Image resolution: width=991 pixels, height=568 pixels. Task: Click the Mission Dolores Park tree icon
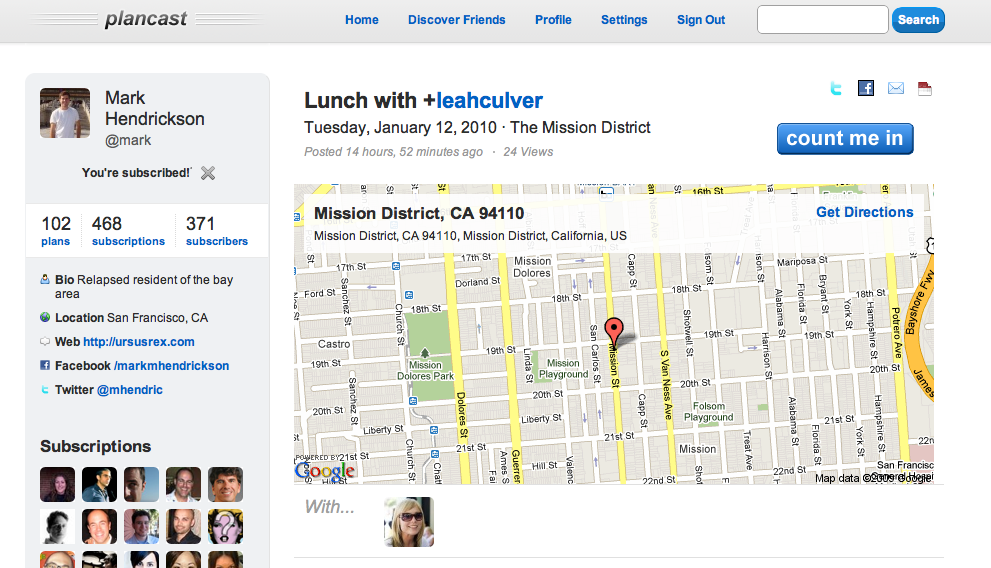pyautogui.click(x=425, y=353)
